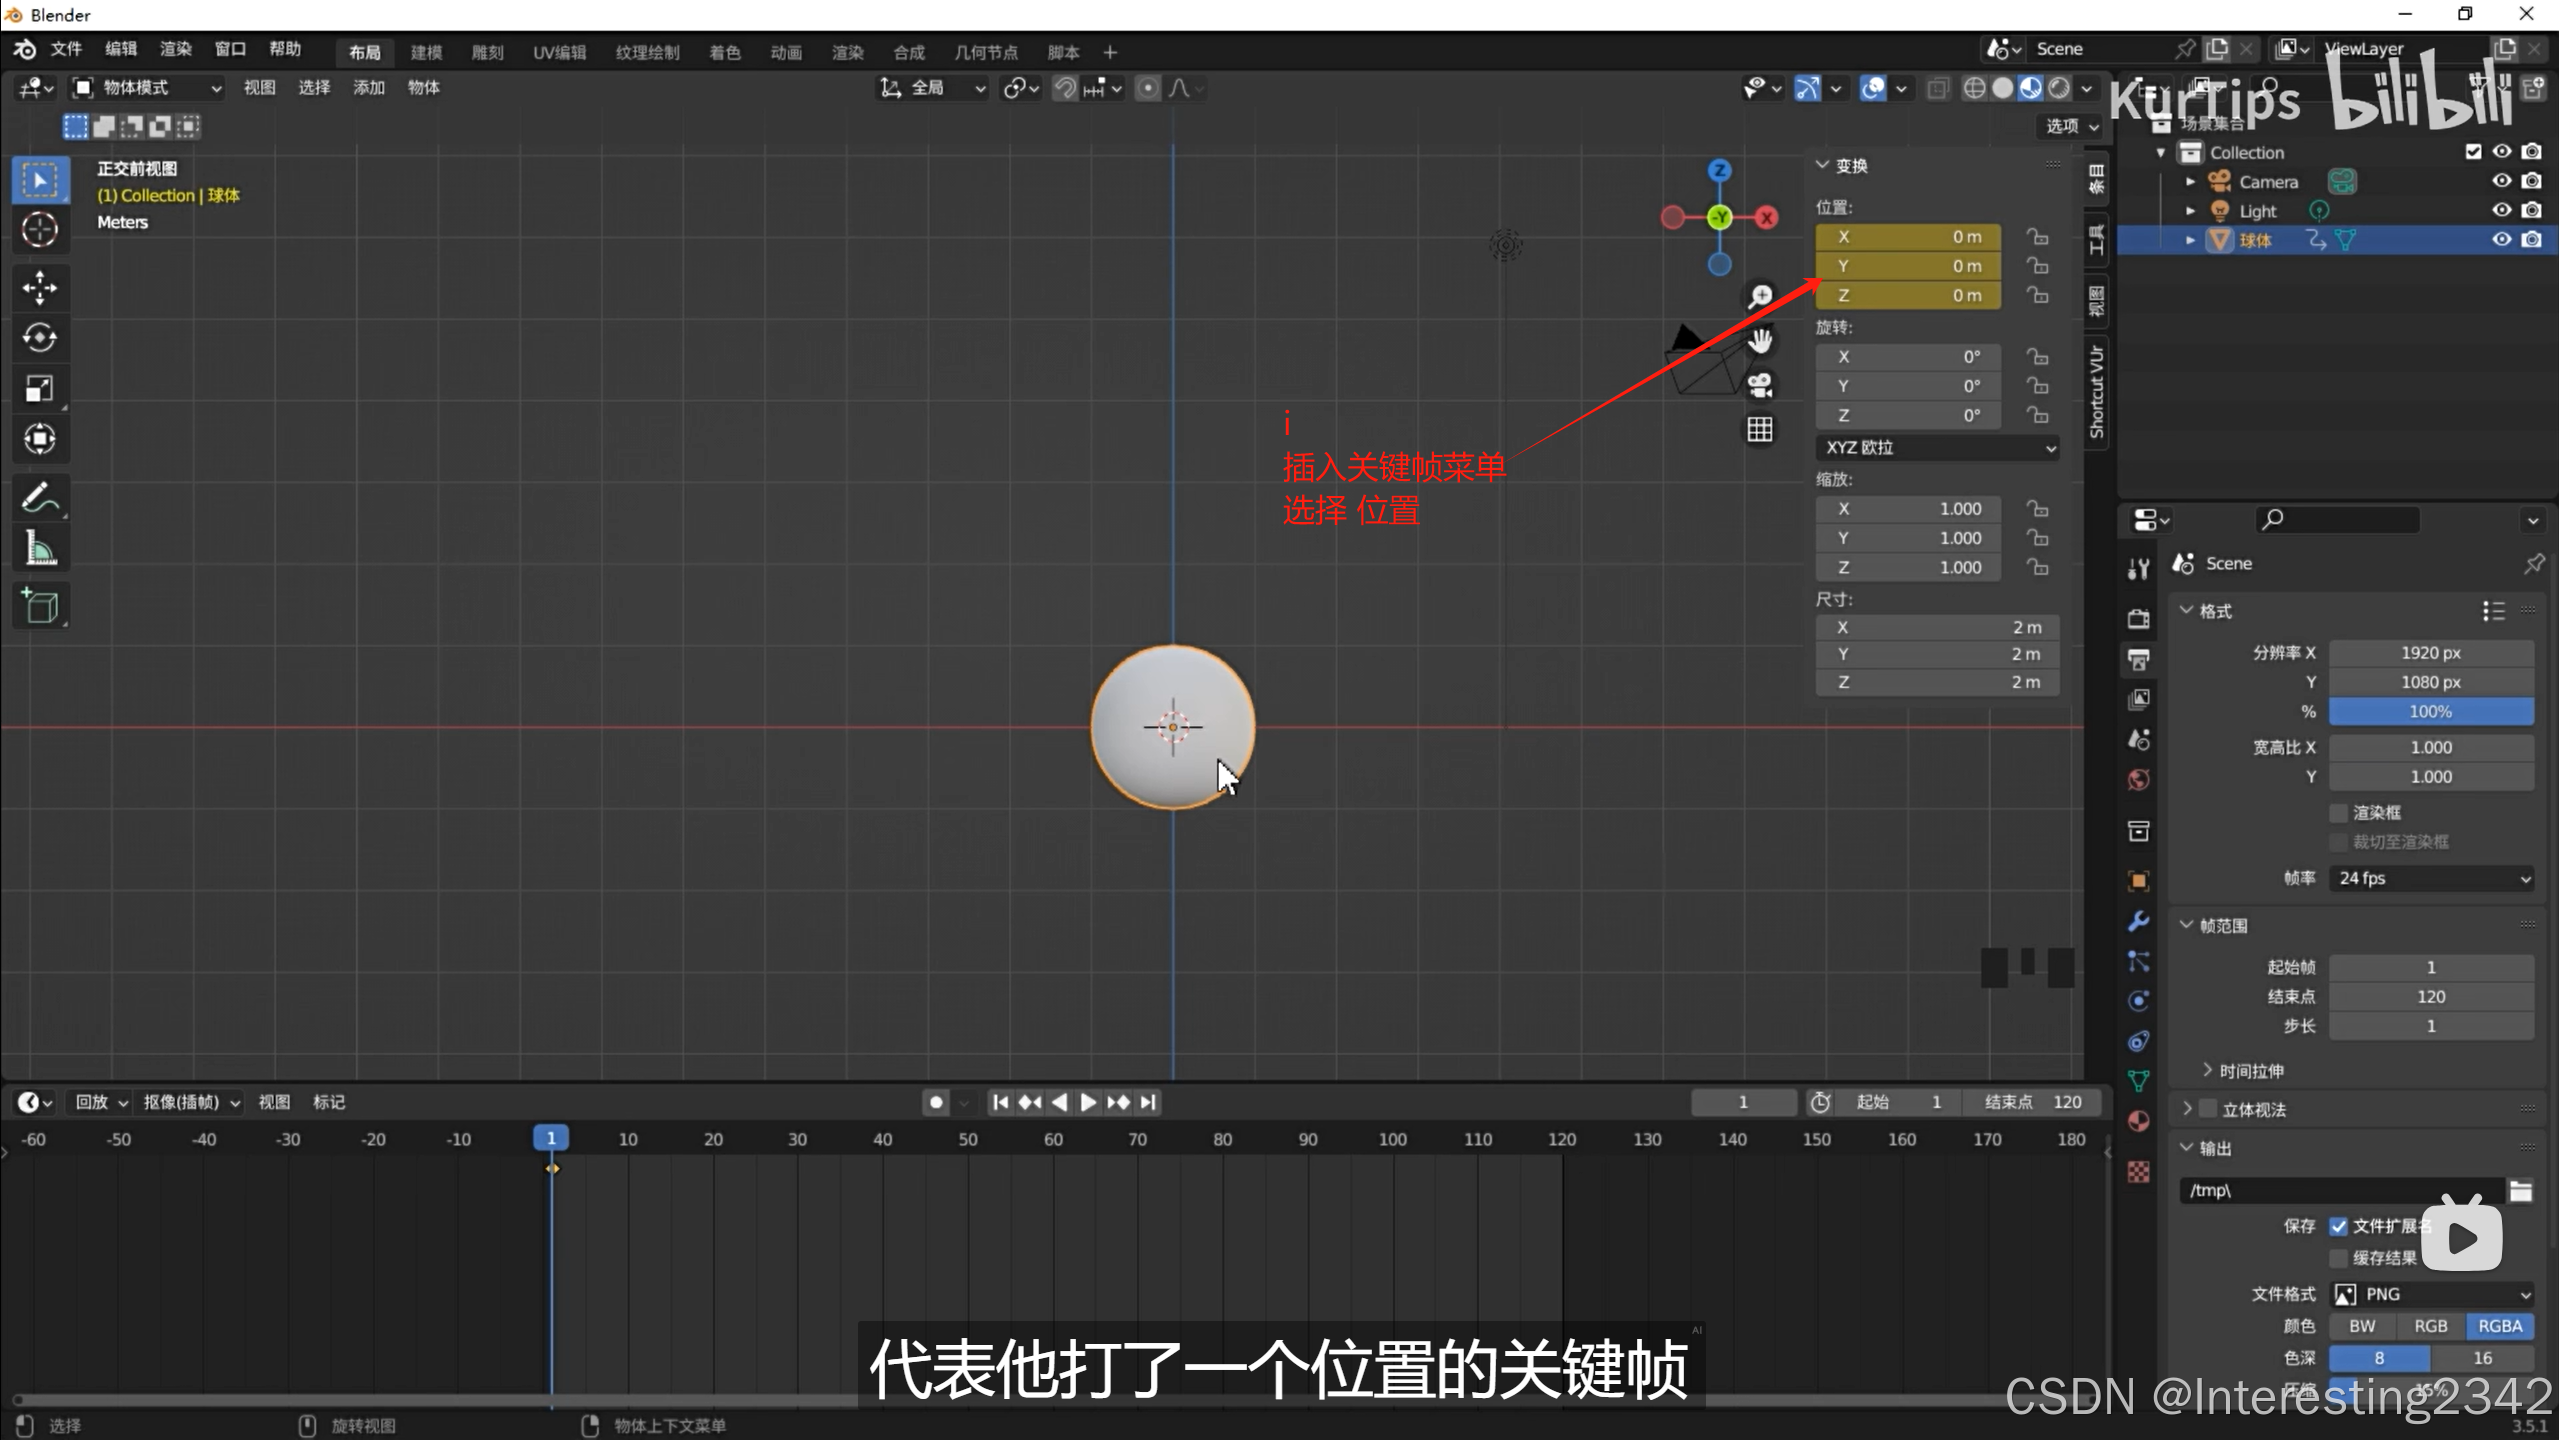The height and width of the screenshot is (1440, 2559).
Task: Click the 100% resolution percentage slider
Action: coord(2430,712)
